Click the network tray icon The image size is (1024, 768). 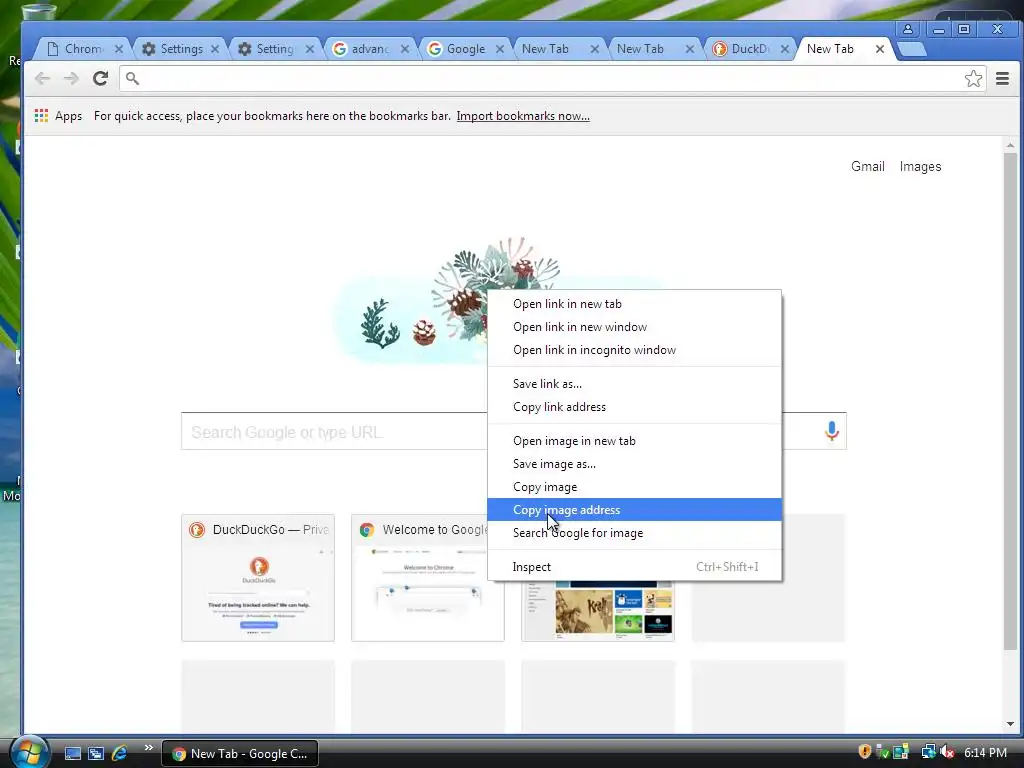coord(928,752)
